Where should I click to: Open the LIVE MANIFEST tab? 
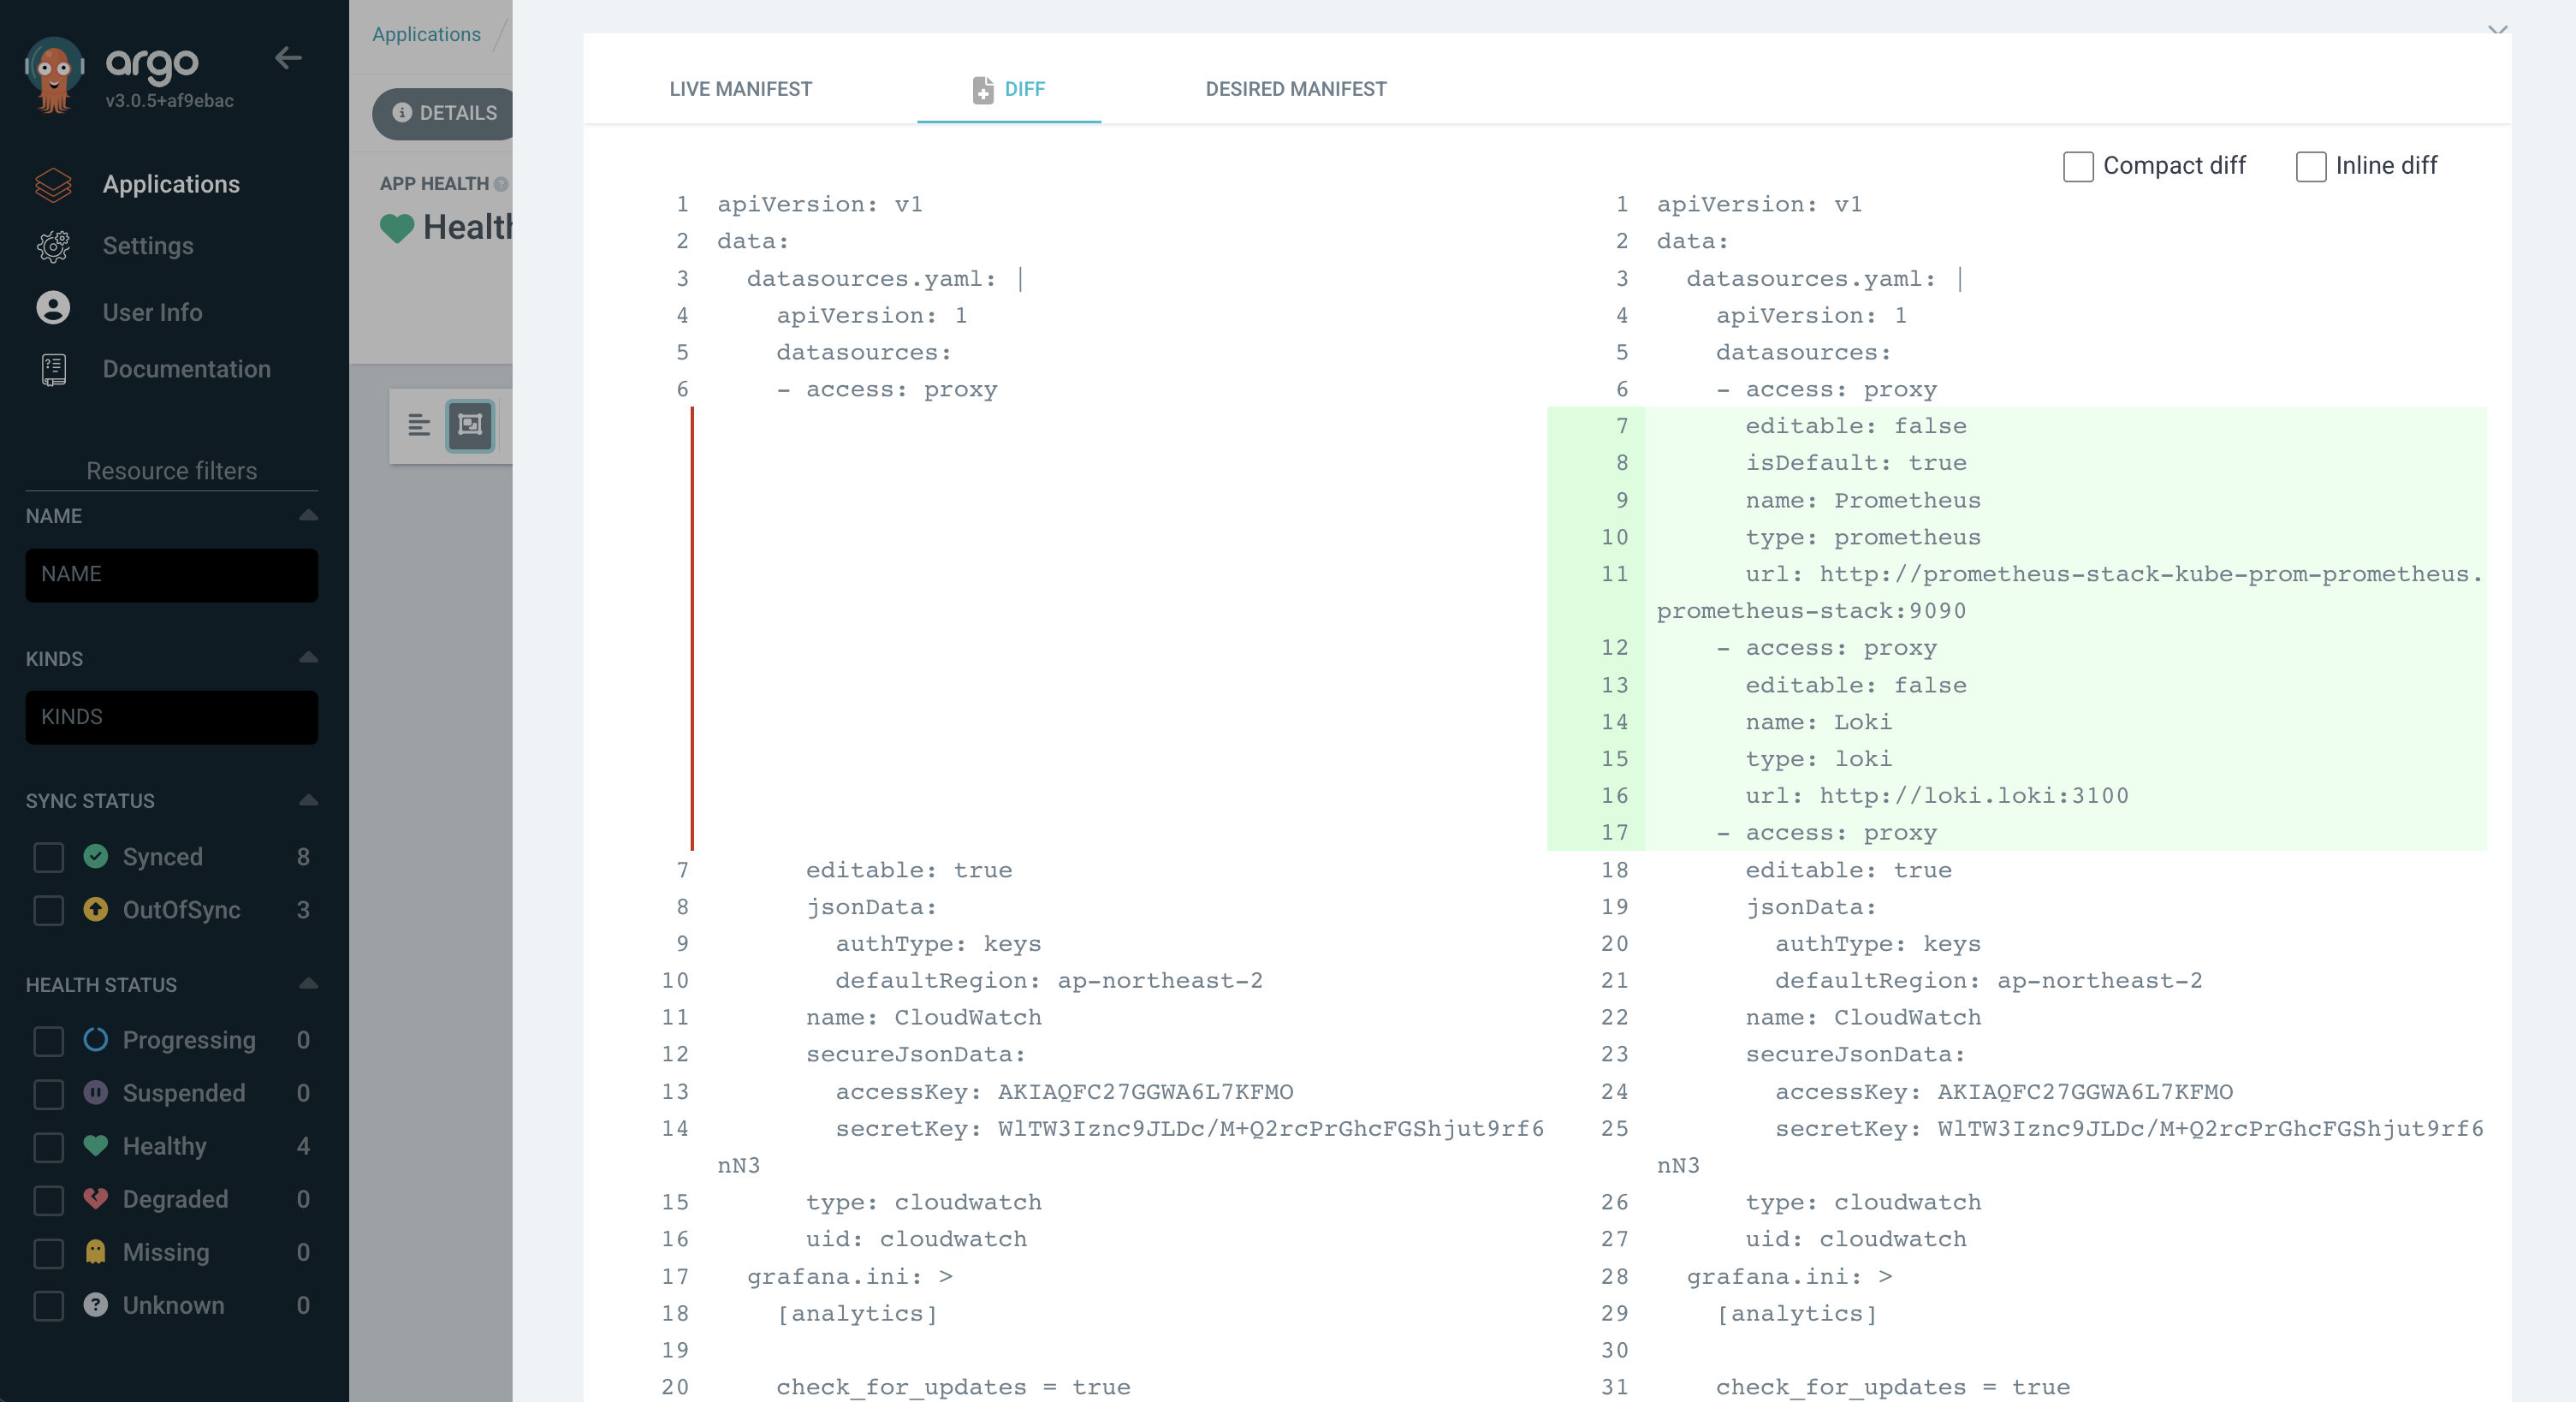pyautogui.click(x=740, y=89)
